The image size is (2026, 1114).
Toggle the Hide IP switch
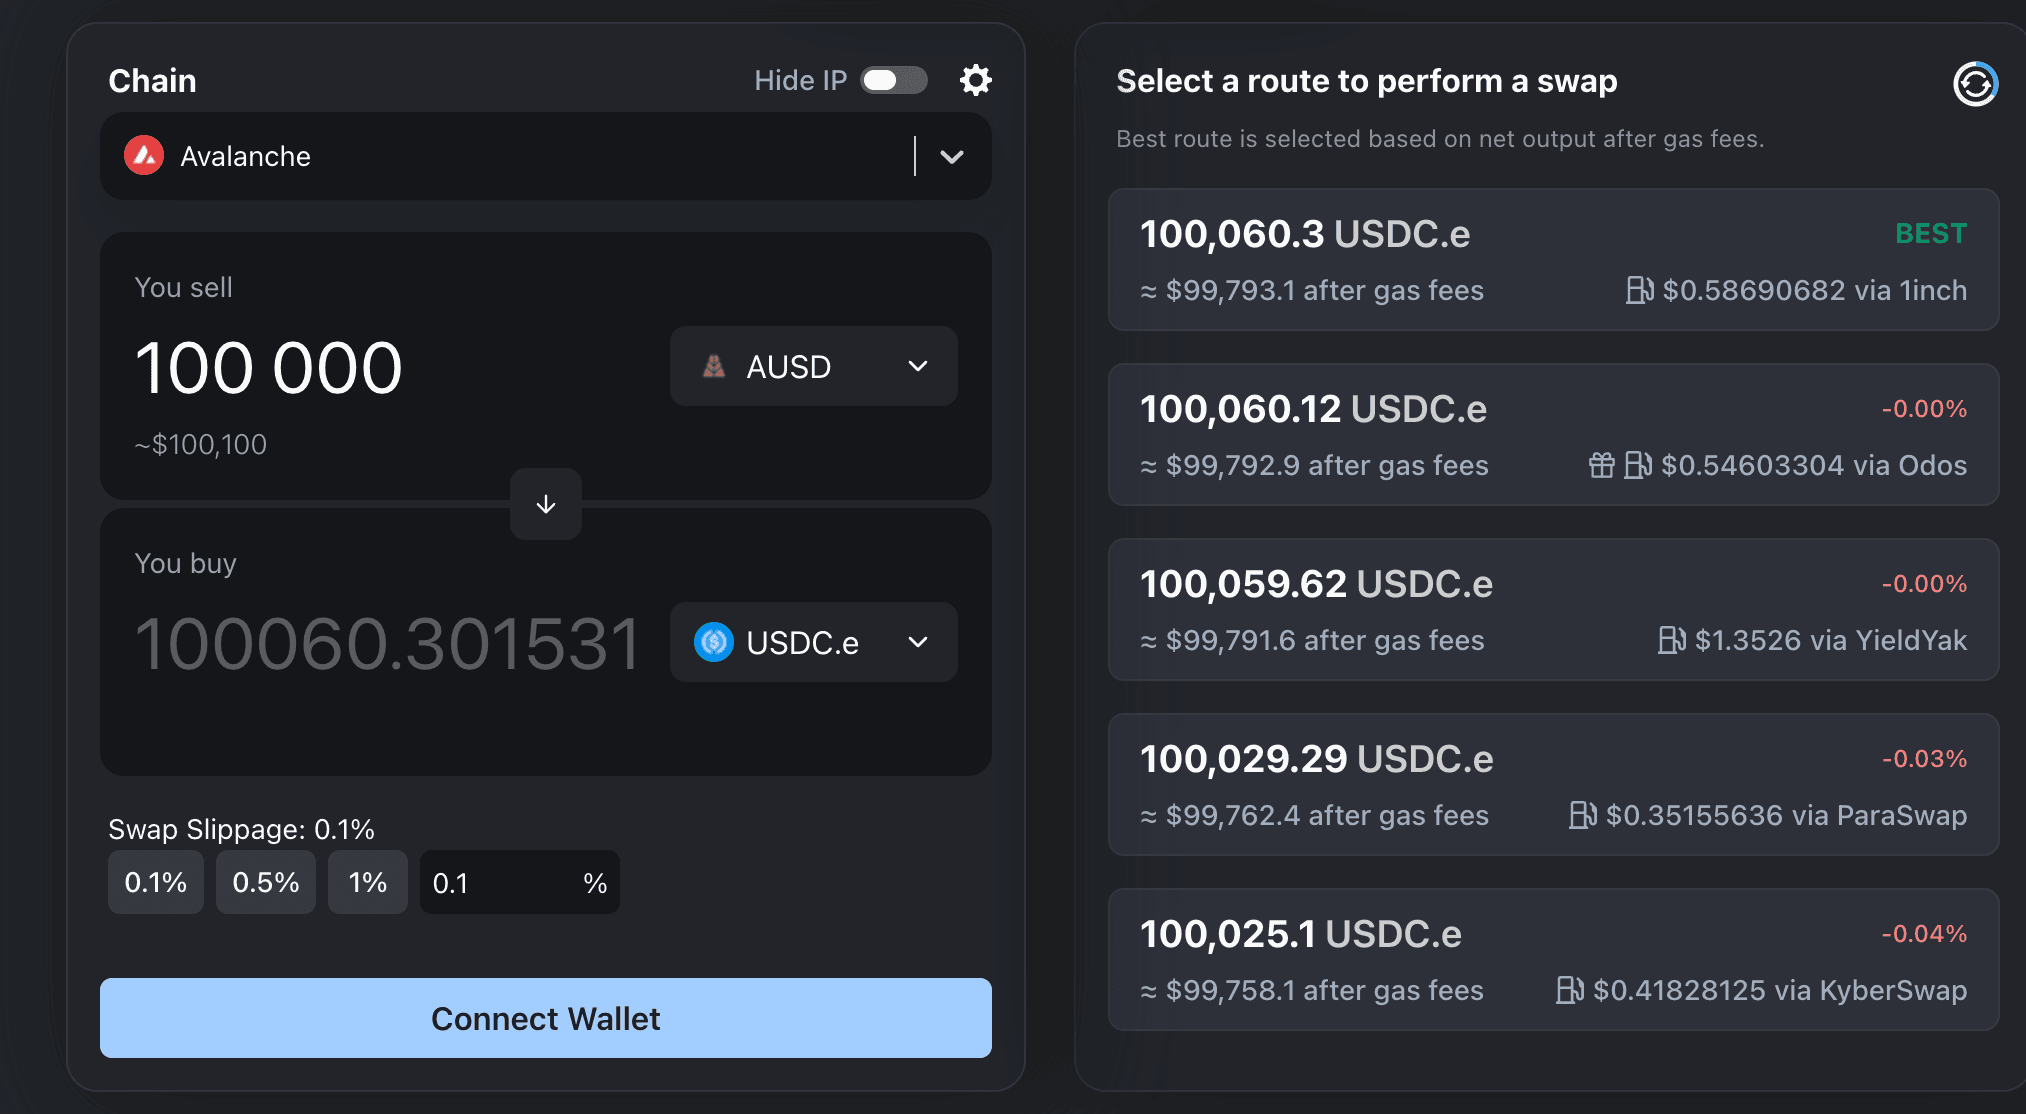[x=894, y=80]
